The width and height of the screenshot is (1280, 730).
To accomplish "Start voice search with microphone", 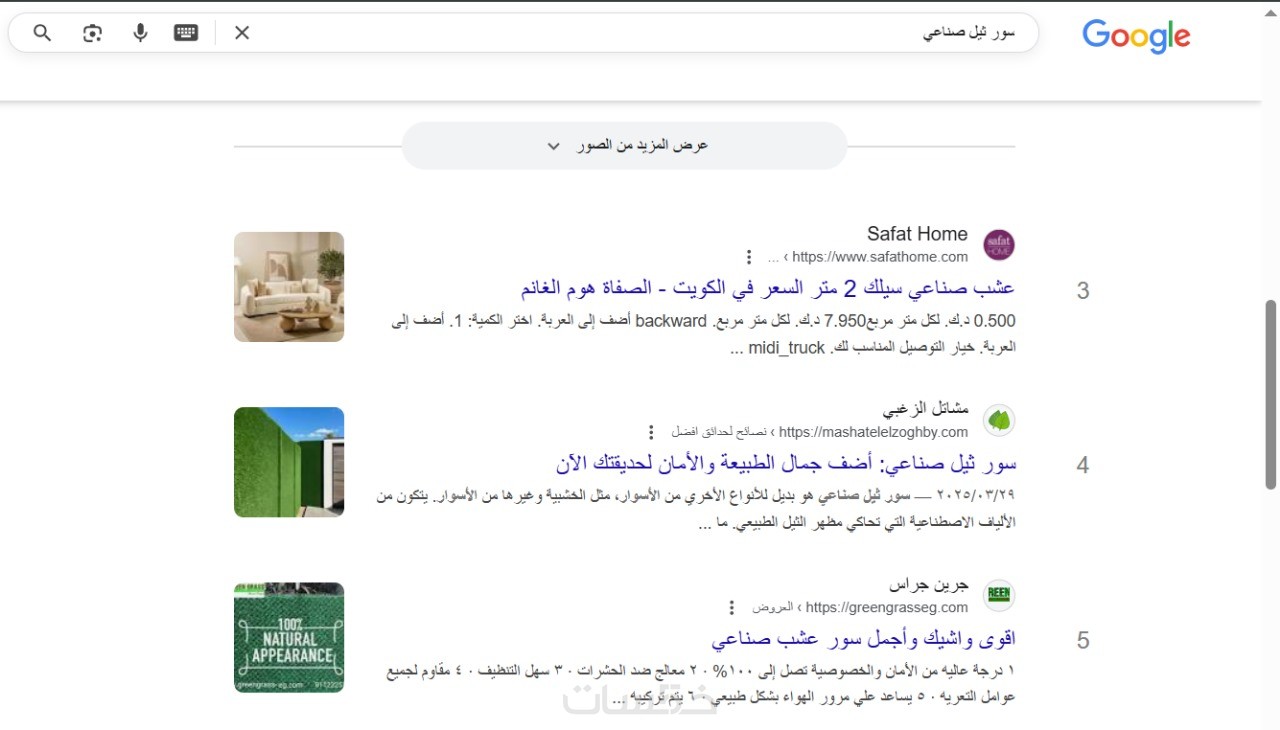I will coord(140,33).
